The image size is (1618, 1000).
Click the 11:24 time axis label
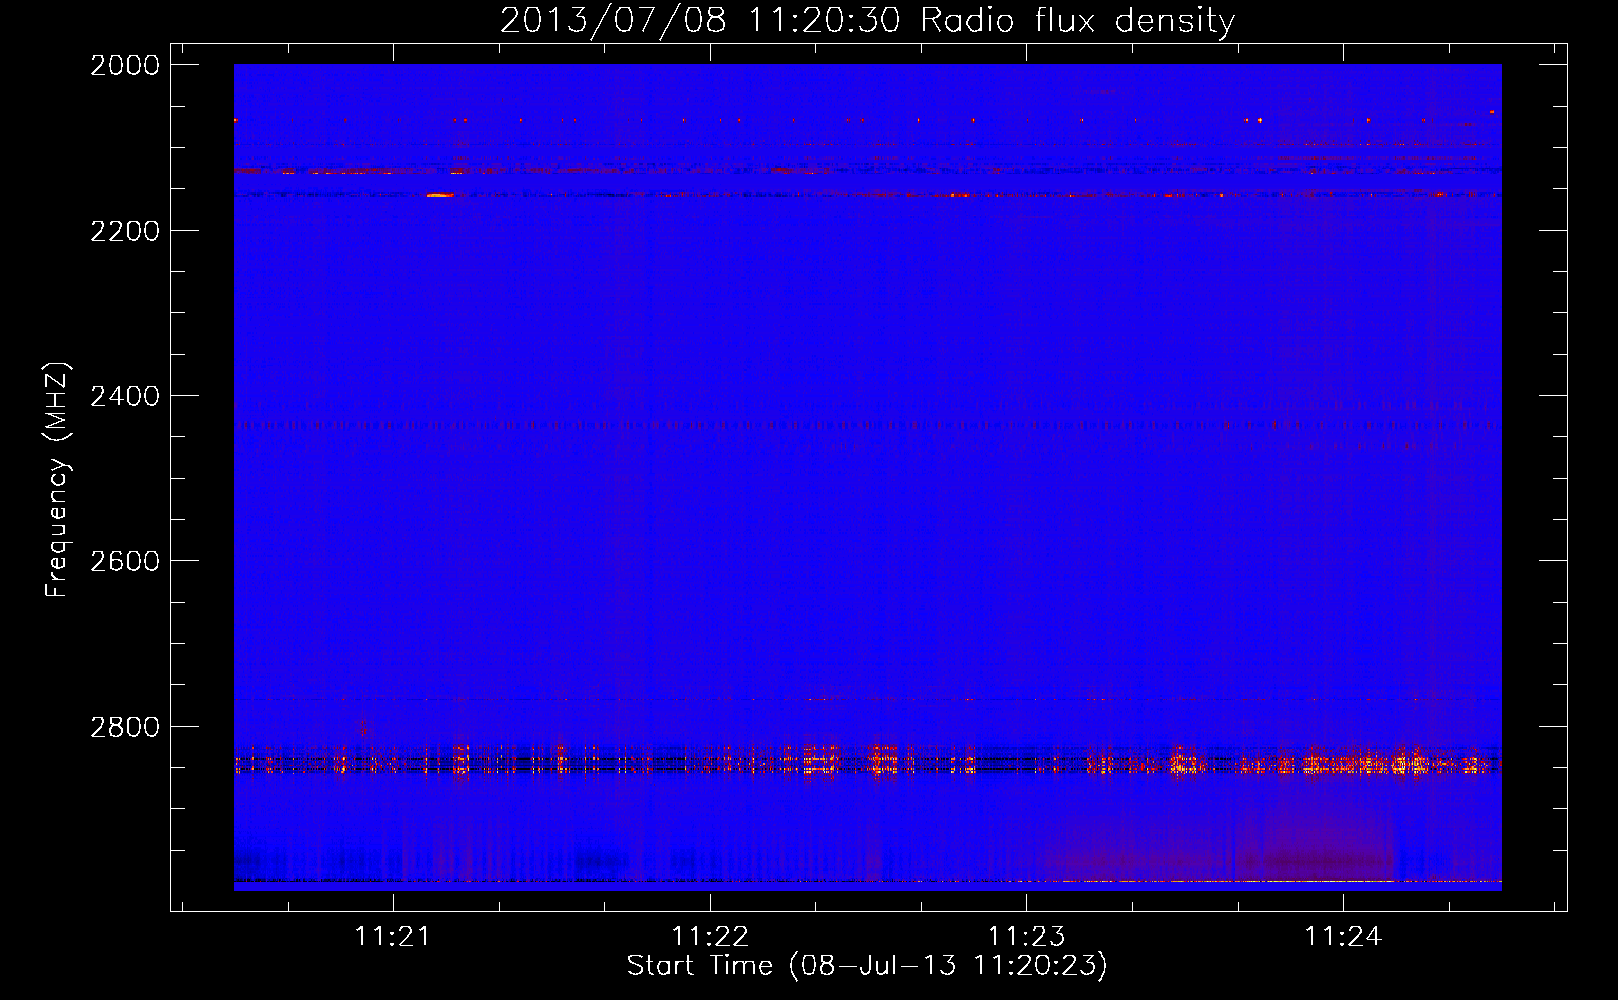coord(1343,937)
